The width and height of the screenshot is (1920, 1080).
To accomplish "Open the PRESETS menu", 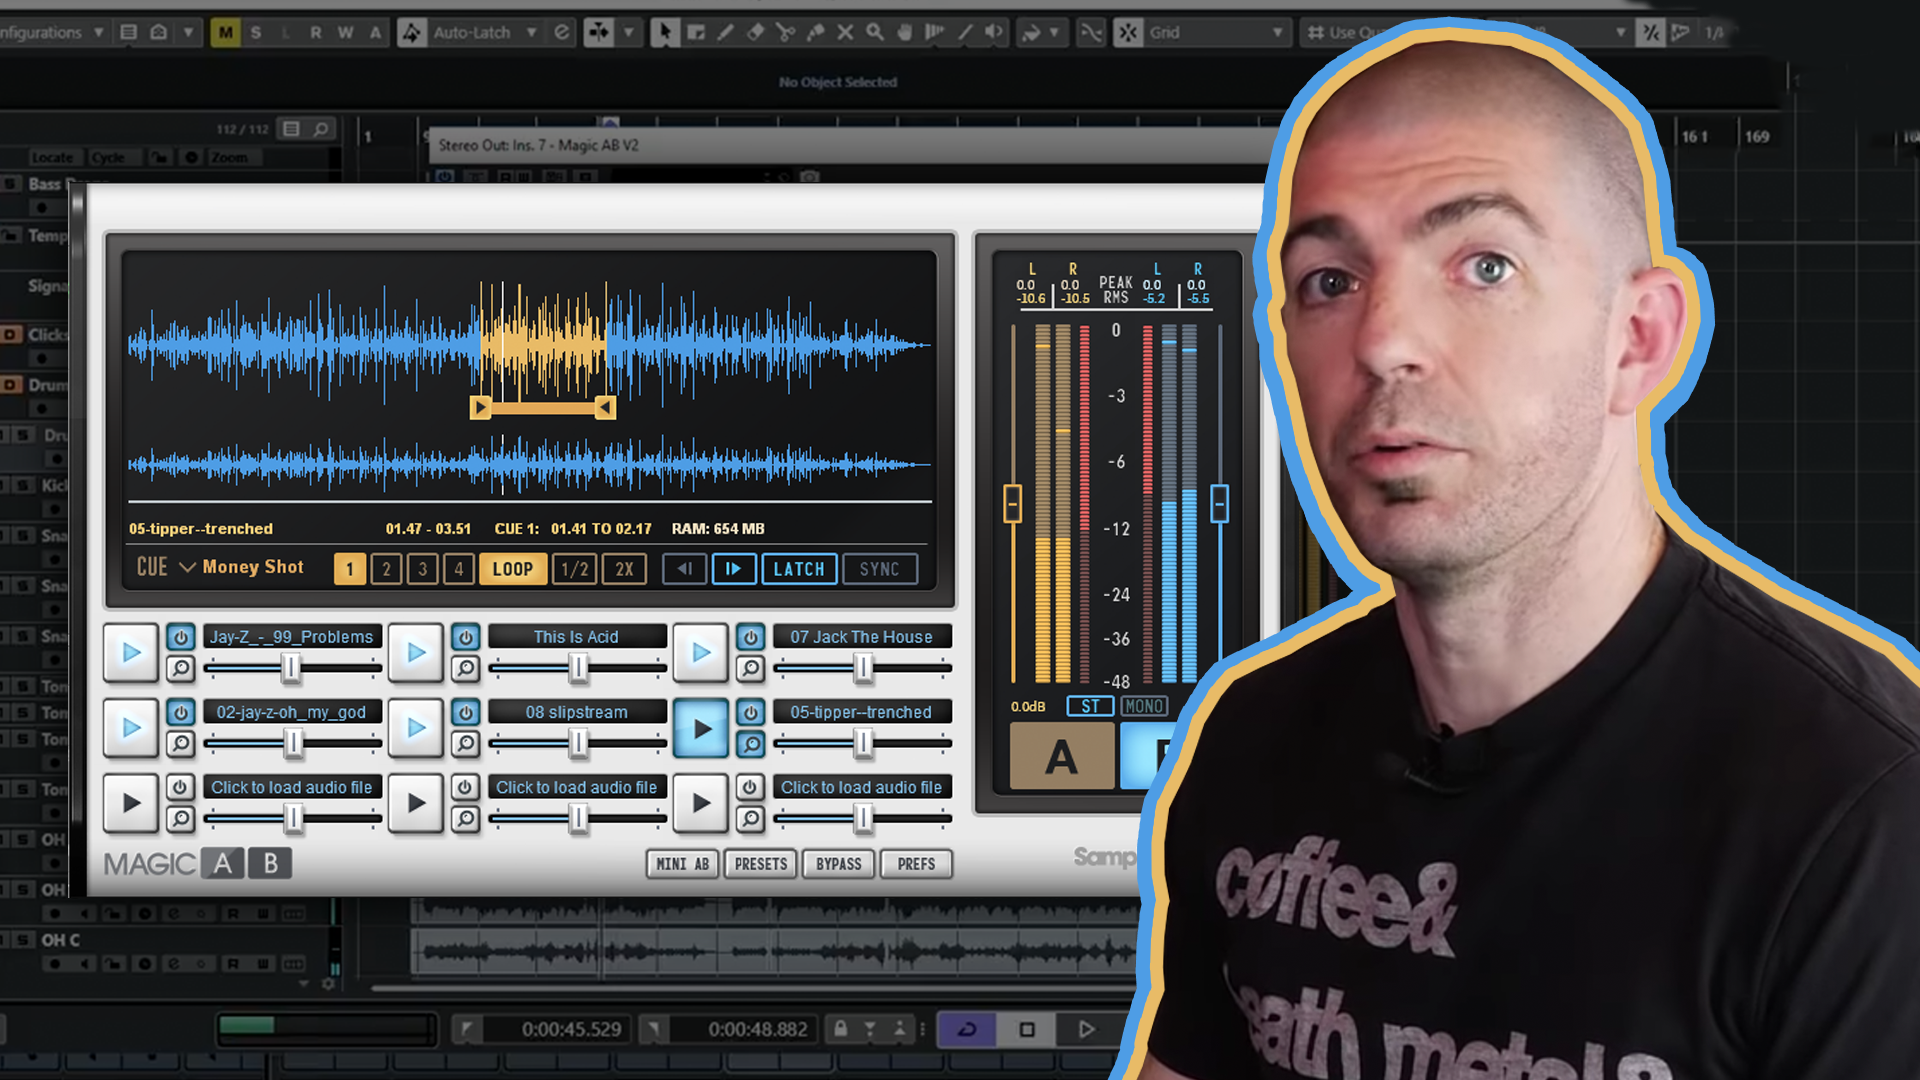I will click(761, 864).
